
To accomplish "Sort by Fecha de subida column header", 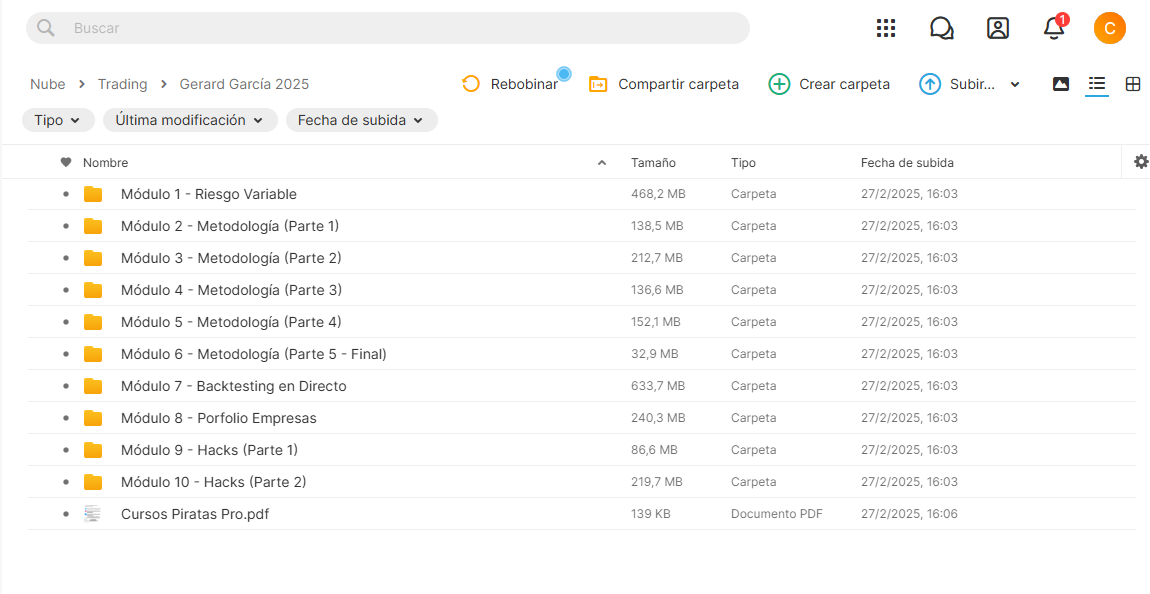I will 907,163.
